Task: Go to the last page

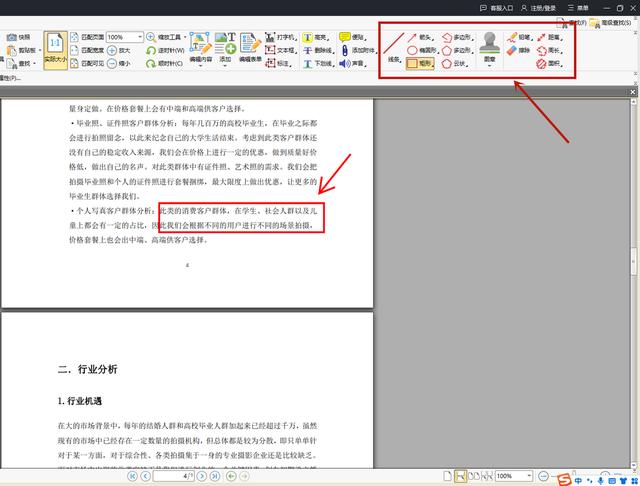Action: 215,476
